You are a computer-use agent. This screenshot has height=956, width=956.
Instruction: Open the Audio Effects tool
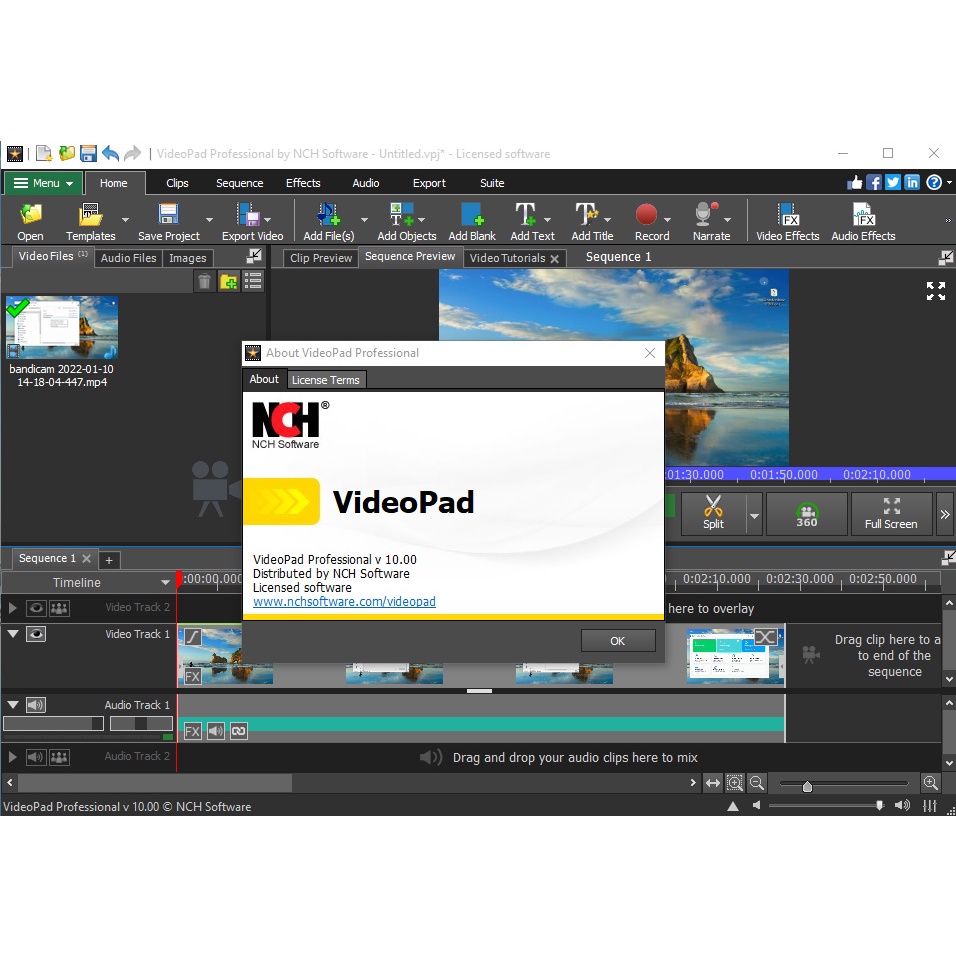click(x=863, y=215)
